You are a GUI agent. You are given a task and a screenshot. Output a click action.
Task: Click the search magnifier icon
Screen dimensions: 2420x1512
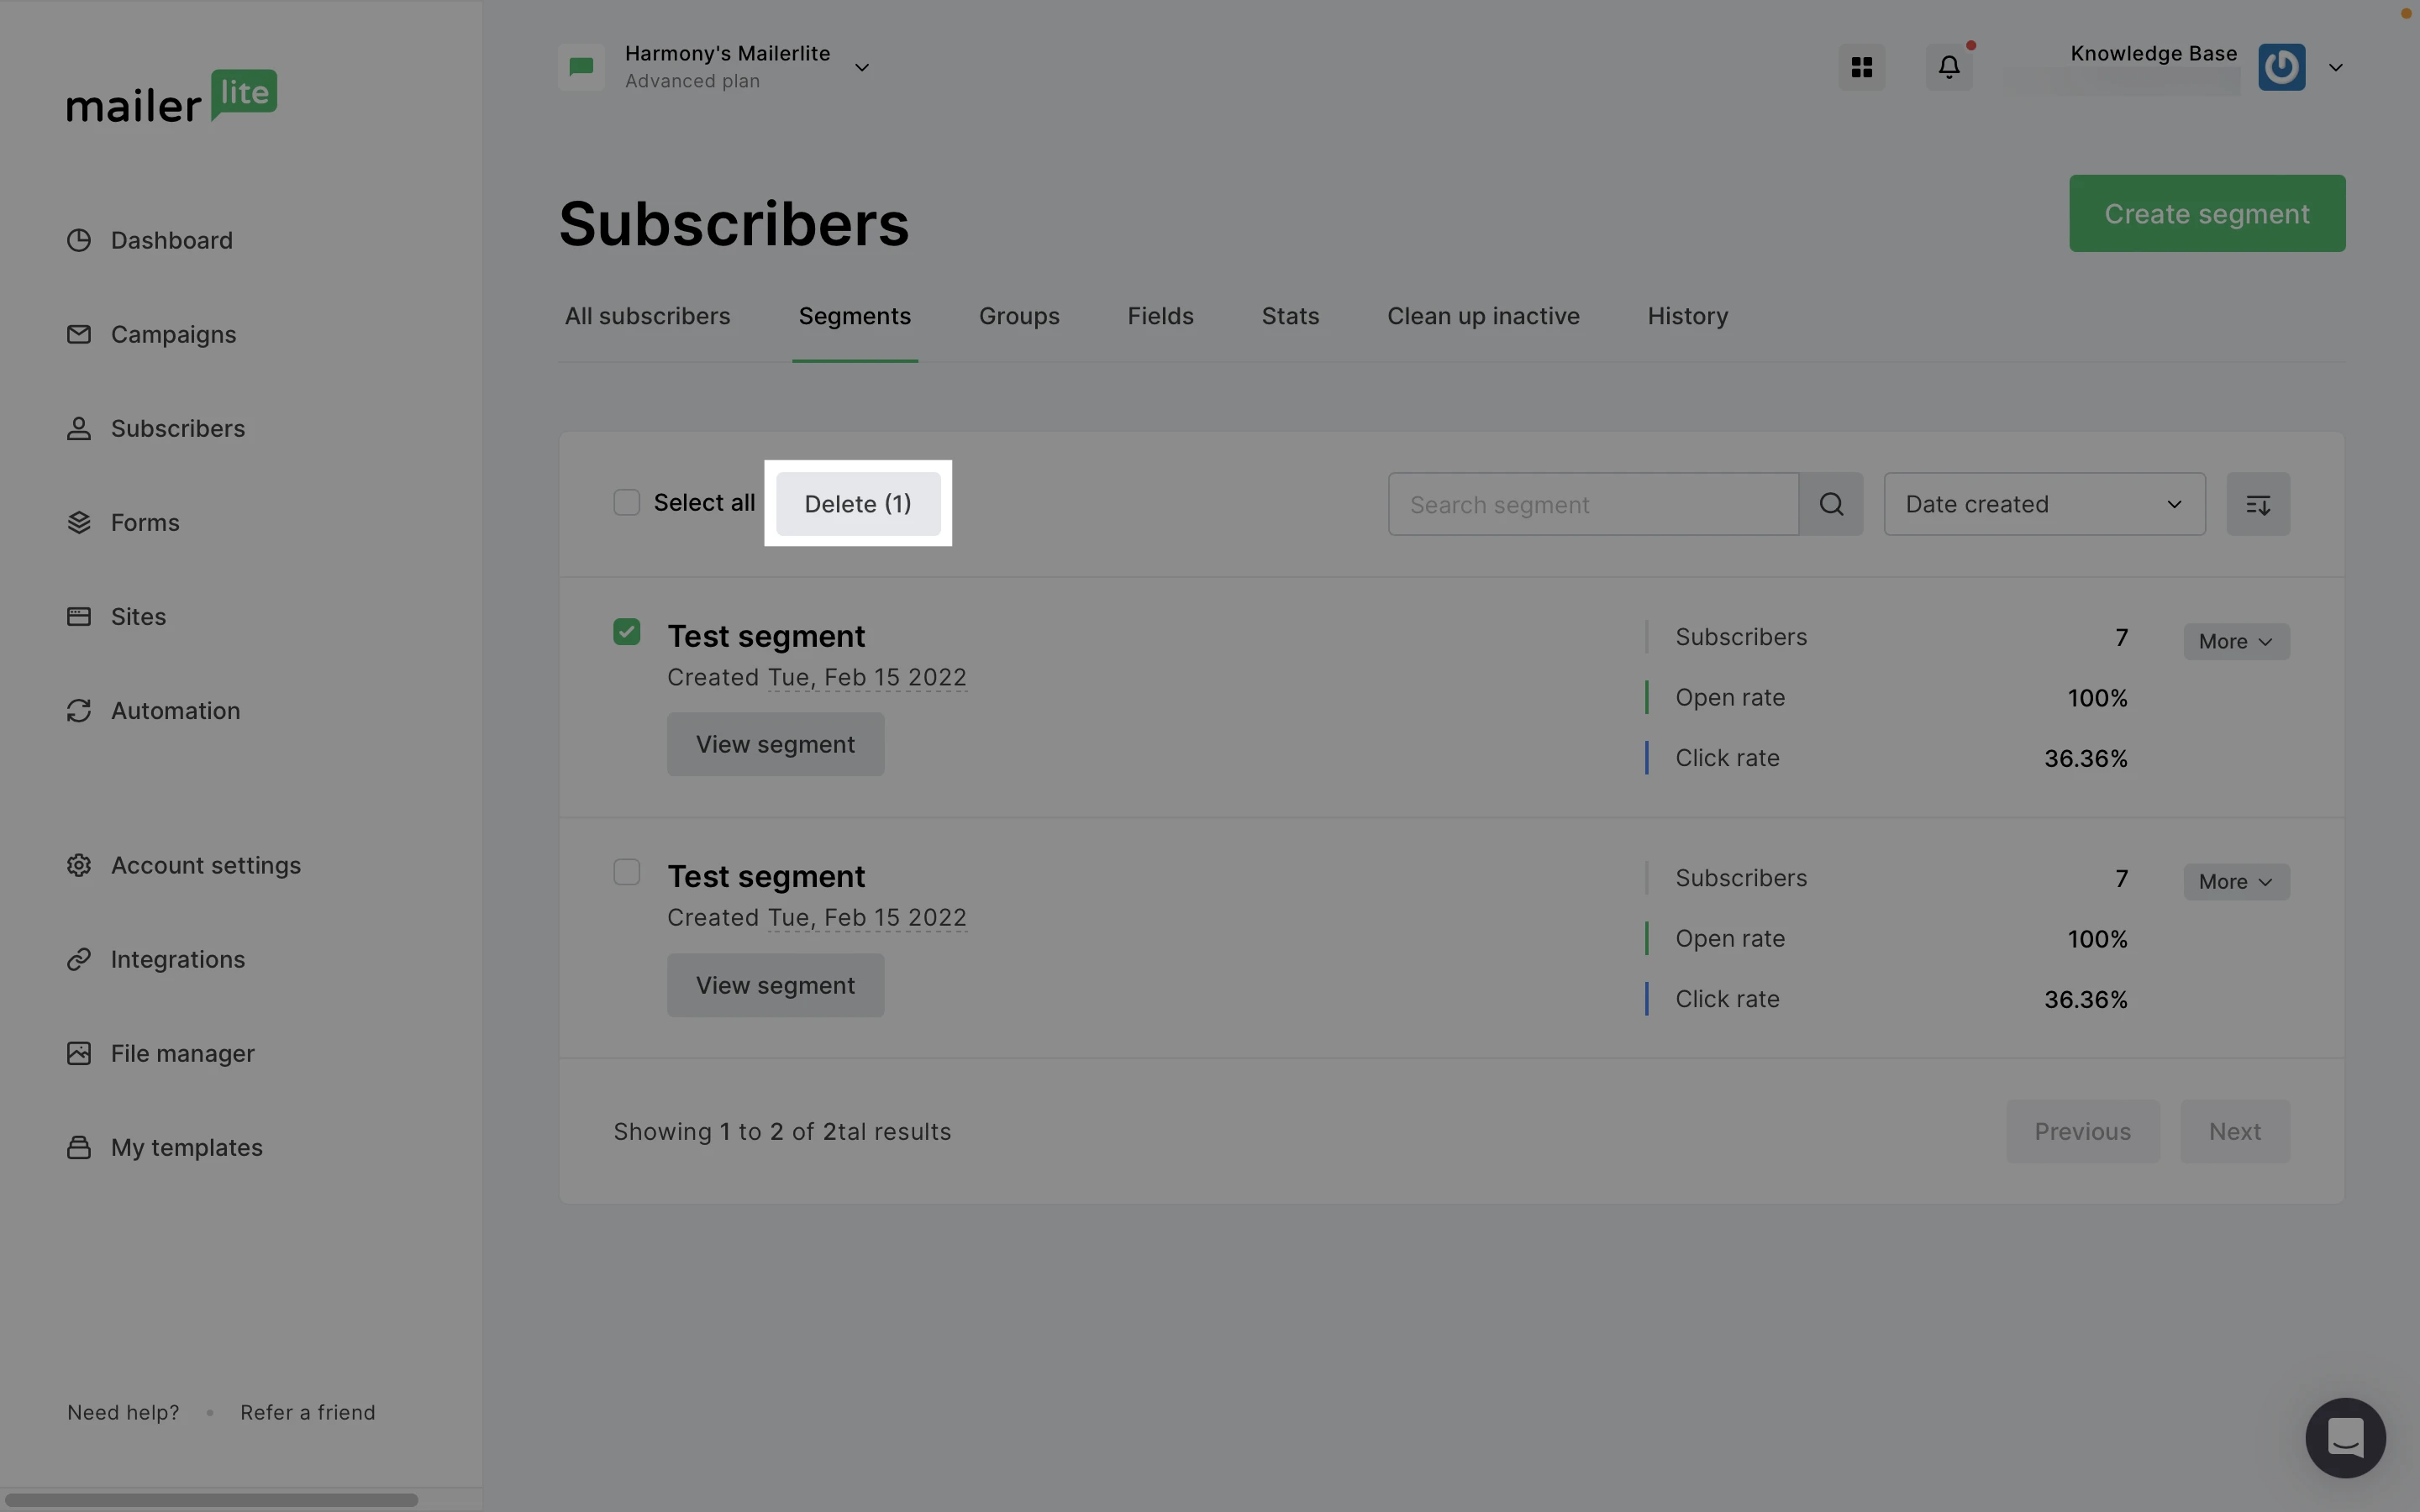[1831, 504]
